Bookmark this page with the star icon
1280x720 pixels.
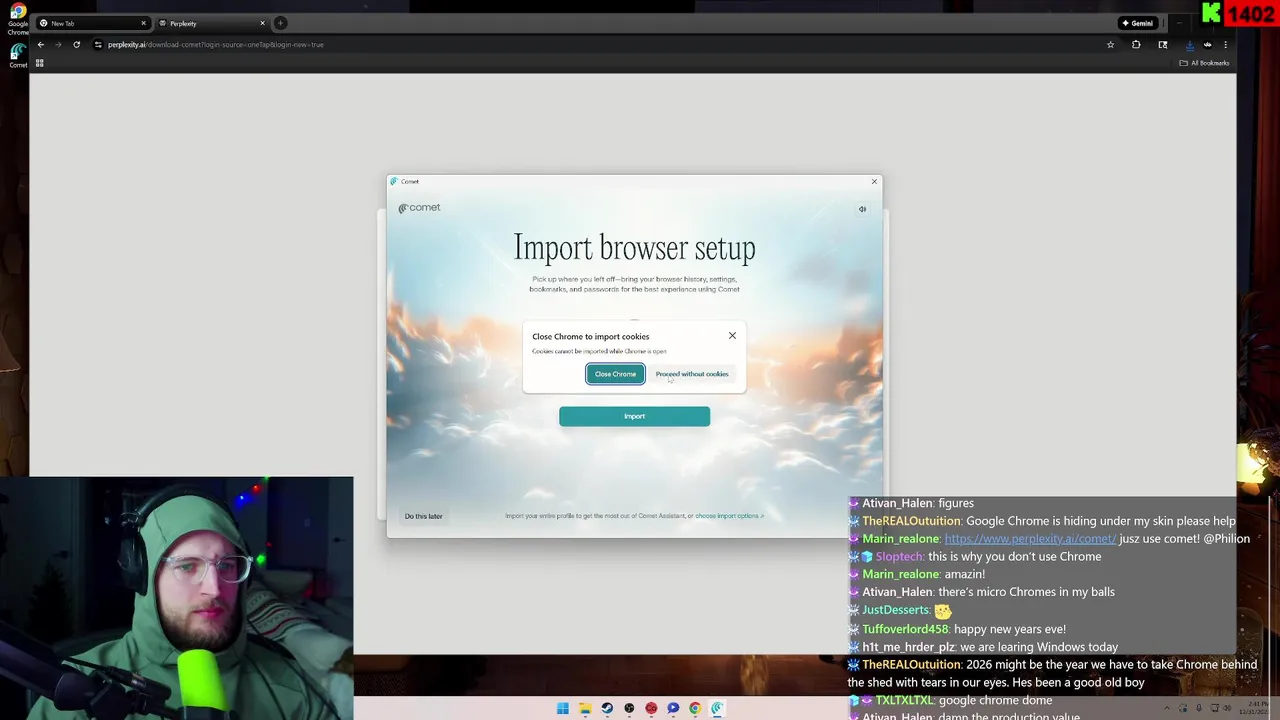[x=1110, y=44]
